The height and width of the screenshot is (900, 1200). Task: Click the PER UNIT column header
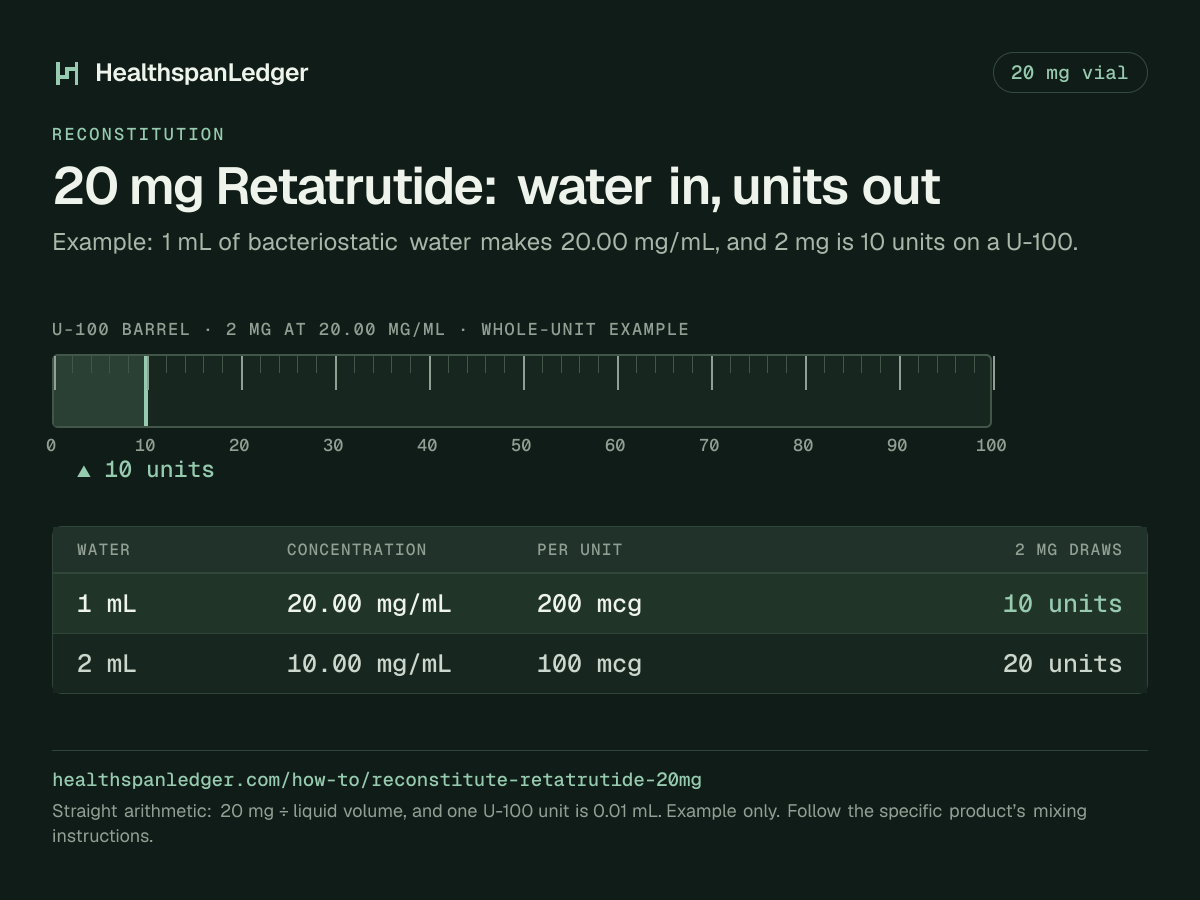click(x=580, y=550)
